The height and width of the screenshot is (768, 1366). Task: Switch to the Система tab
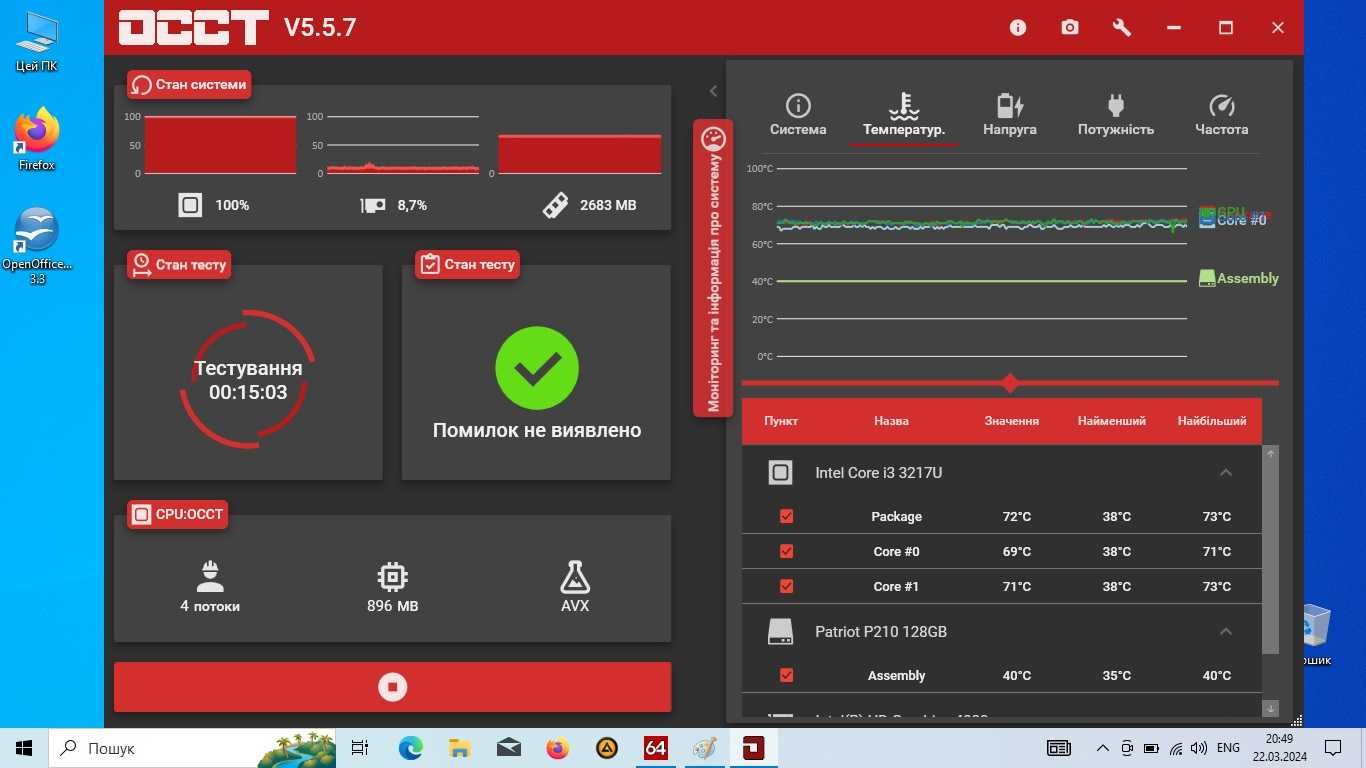tap(798, 115)
